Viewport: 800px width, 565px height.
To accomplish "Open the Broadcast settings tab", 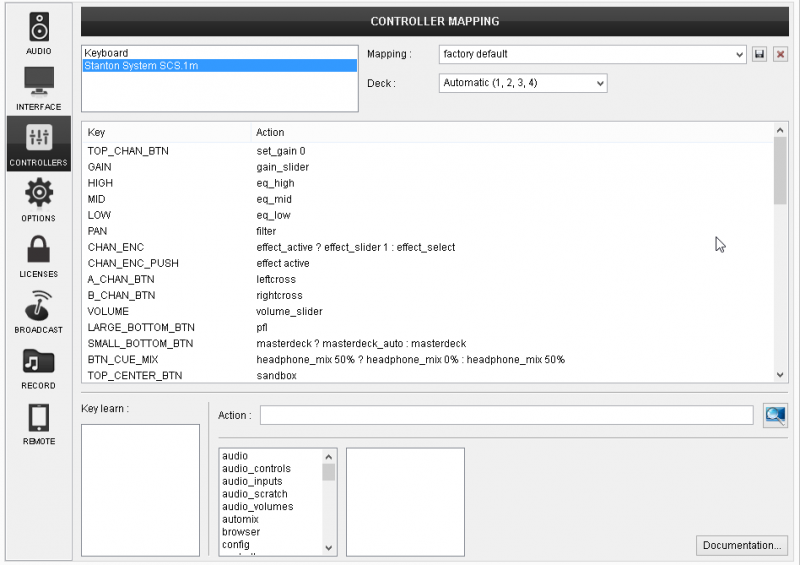I will 39,311.
